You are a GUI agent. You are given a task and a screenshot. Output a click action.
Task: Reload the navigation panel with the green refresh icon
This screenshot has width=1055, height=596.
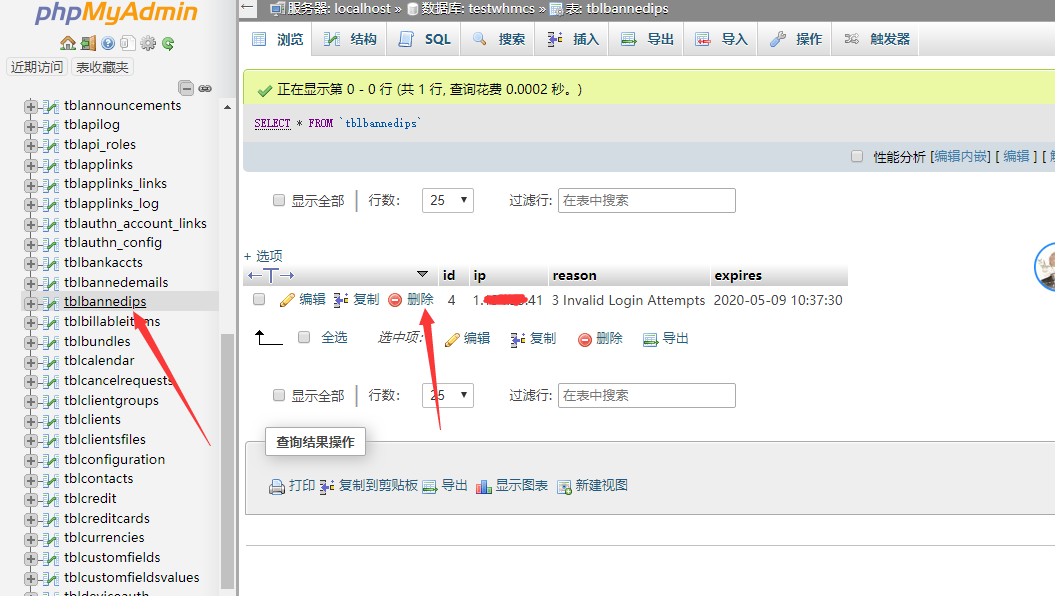168,44
